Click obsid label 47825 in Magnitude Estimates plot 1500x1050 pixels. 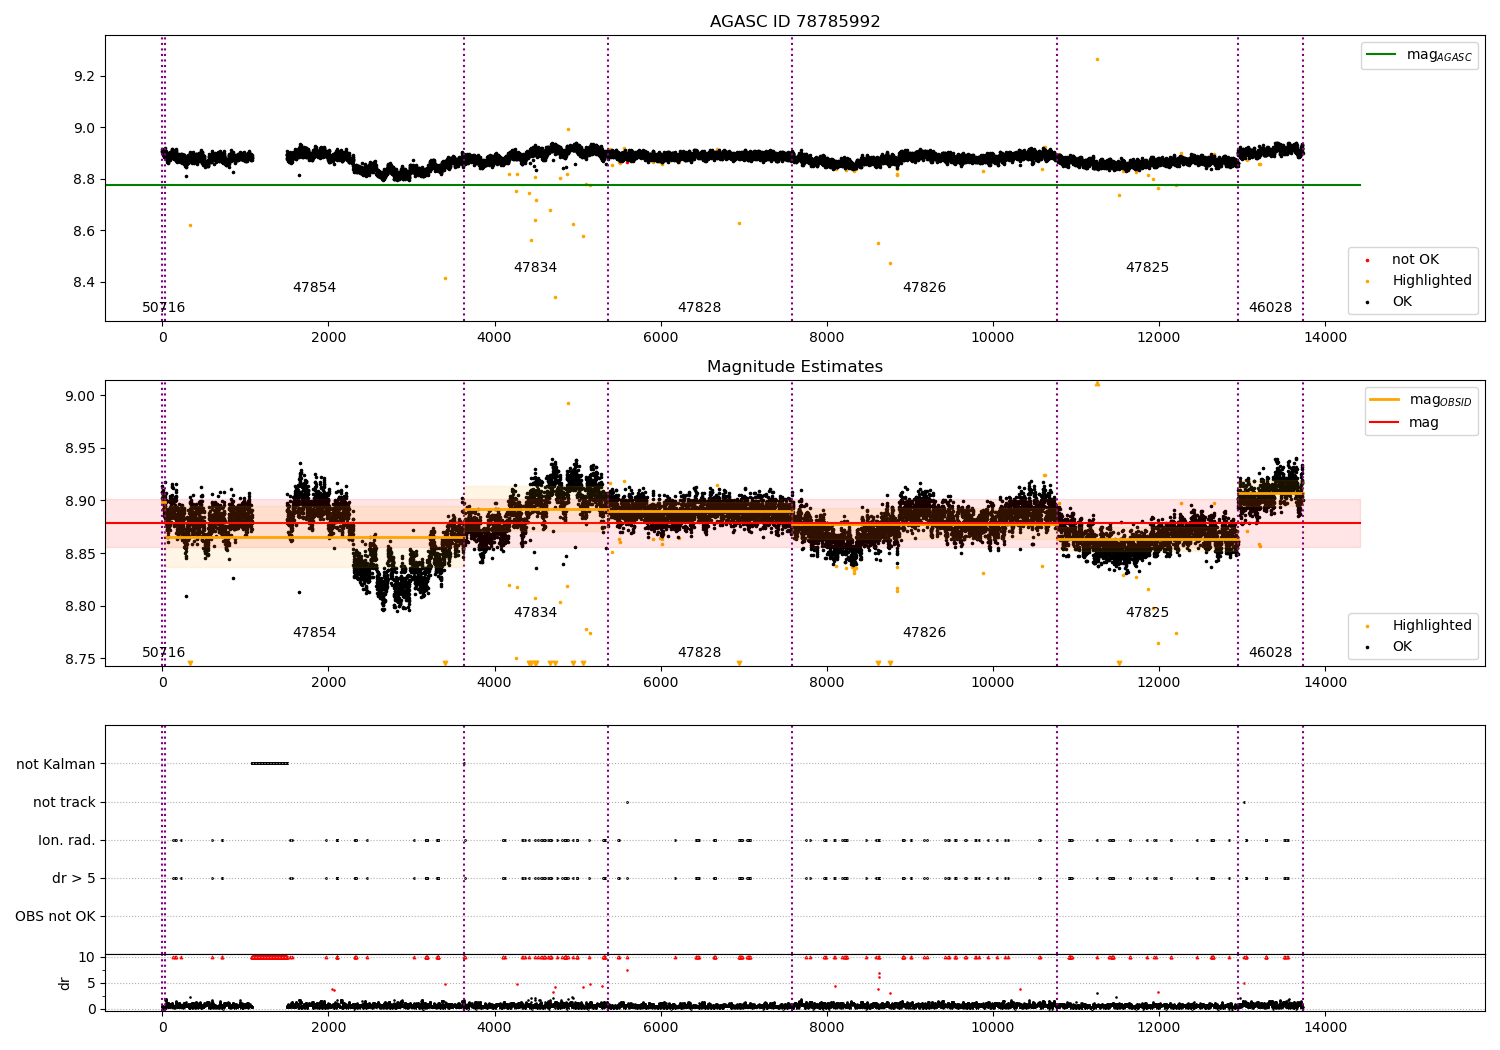pos(1147,613)
